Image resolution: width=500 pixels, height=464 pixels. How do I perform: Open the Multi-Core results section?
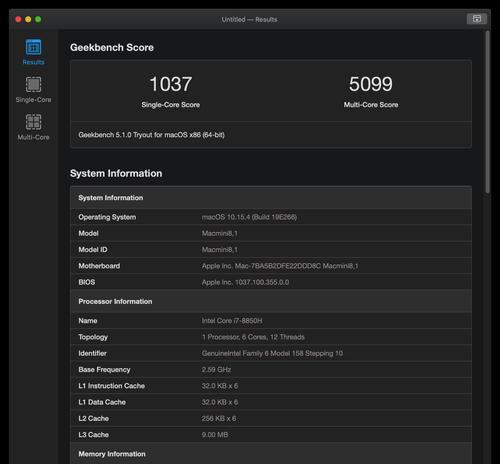(x=33, y=127)
